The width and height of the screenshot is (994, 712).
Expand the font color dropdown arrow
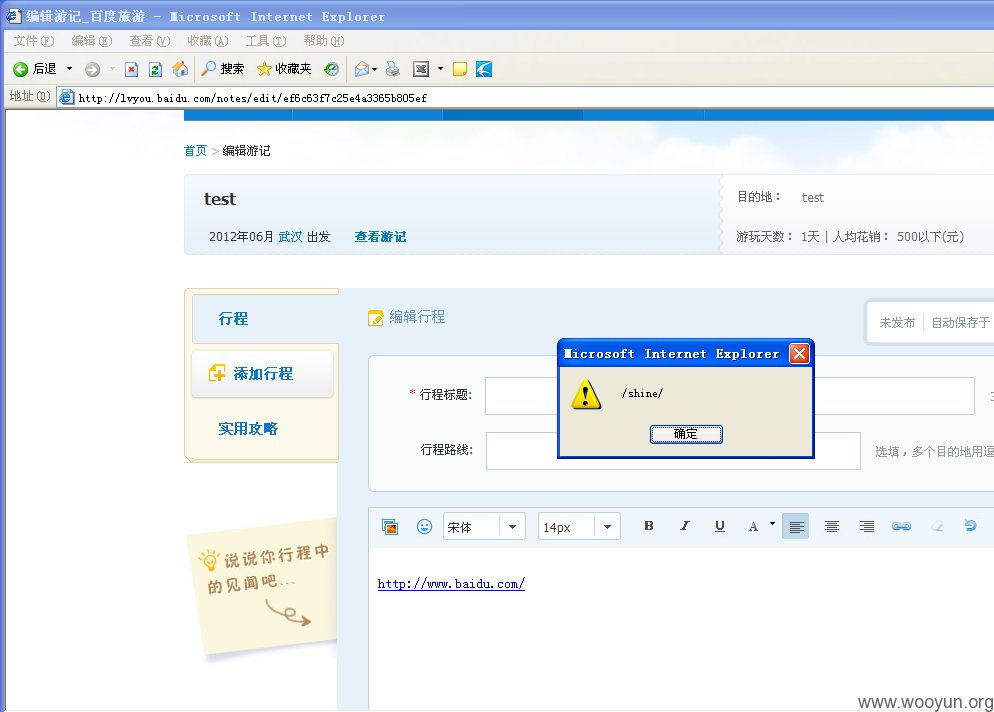click(772, 524)
